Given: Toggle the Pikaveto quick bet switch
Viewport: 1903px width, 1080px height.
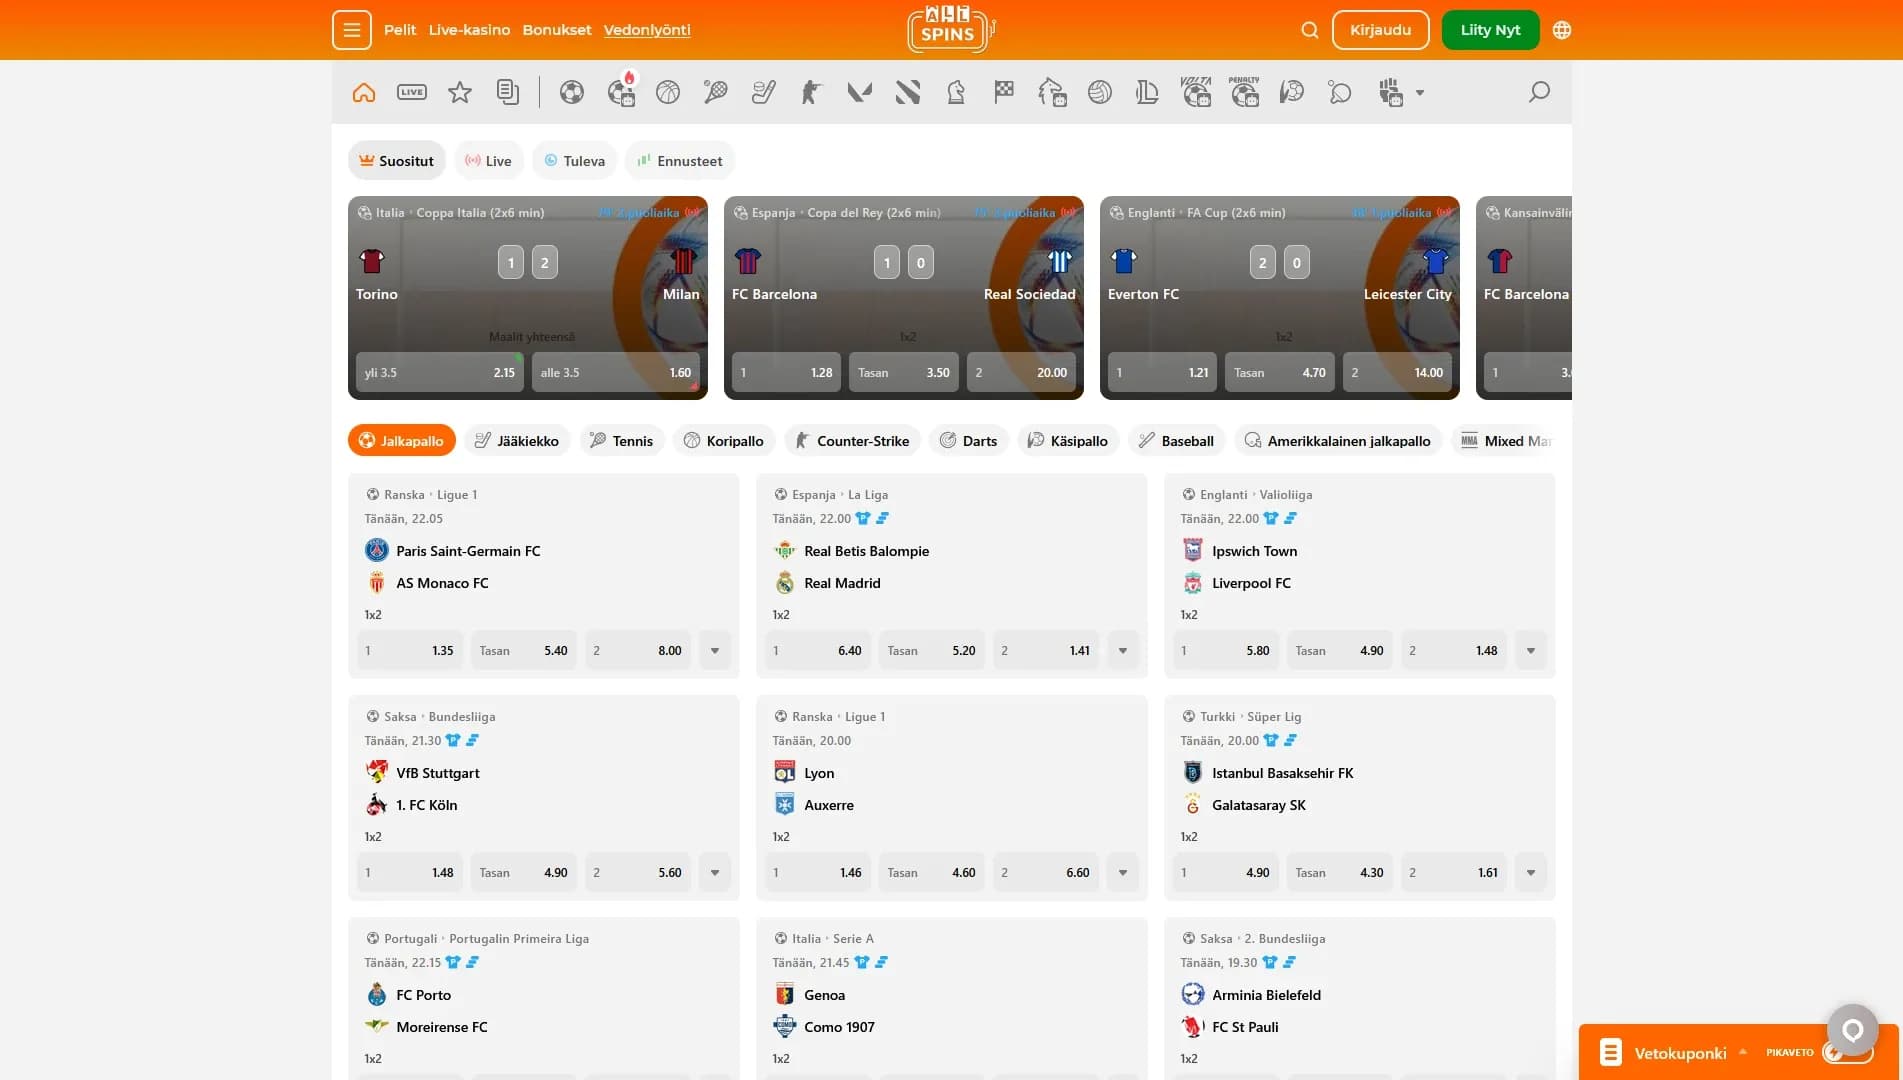Looking at the screenshot, I should pyautogui.click(x=1846, y=1052).
